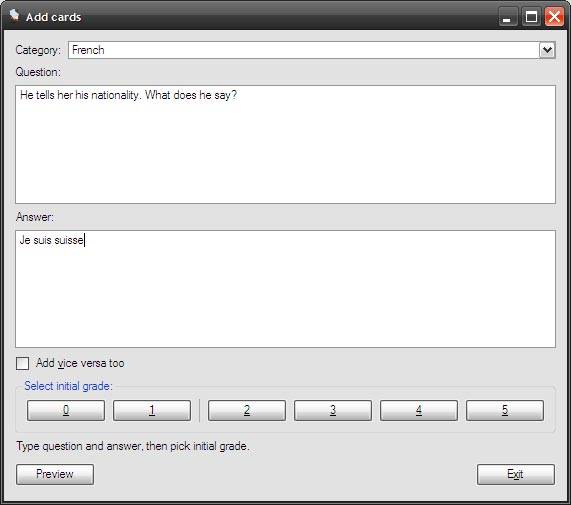Open the card Preview

click(x=55, y=474)
